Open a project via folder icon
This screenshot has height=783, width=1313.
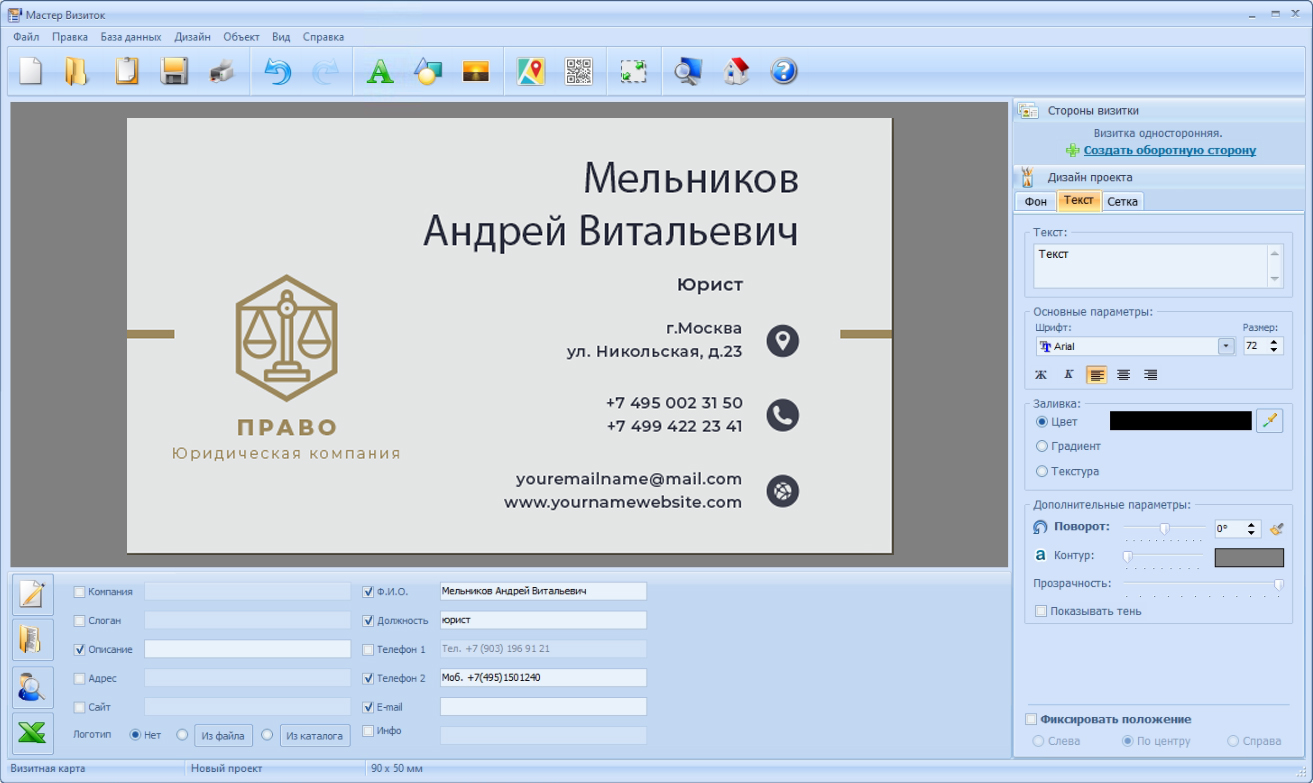(77, 71)
